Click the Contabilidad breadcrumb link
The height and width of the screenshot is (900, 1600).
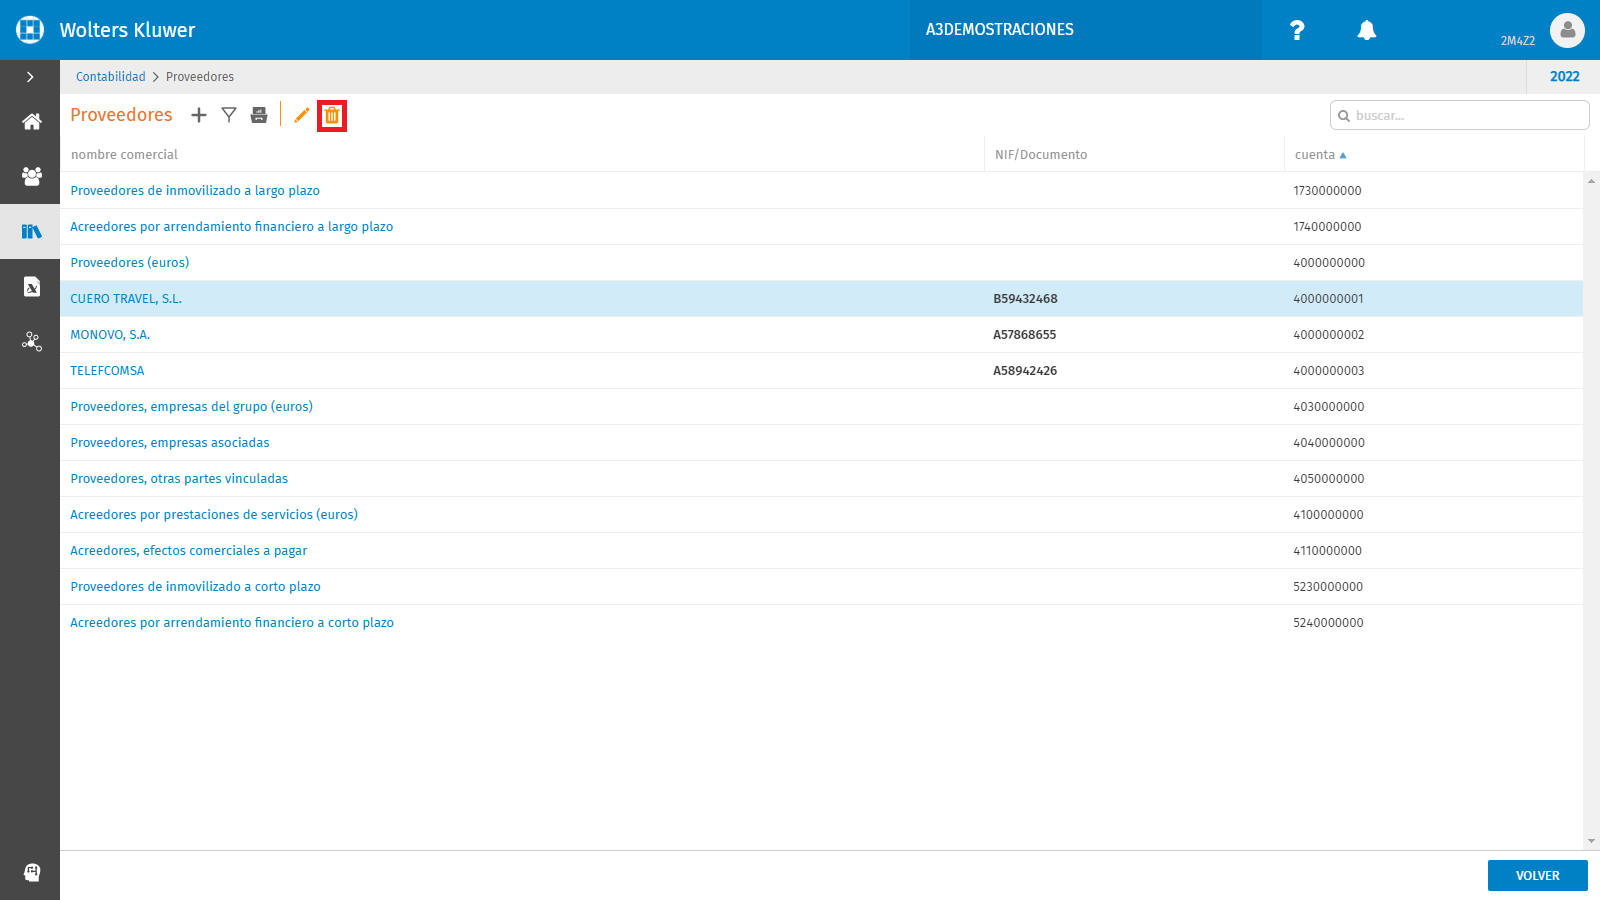pyautogui.click(x=111, y=77)
